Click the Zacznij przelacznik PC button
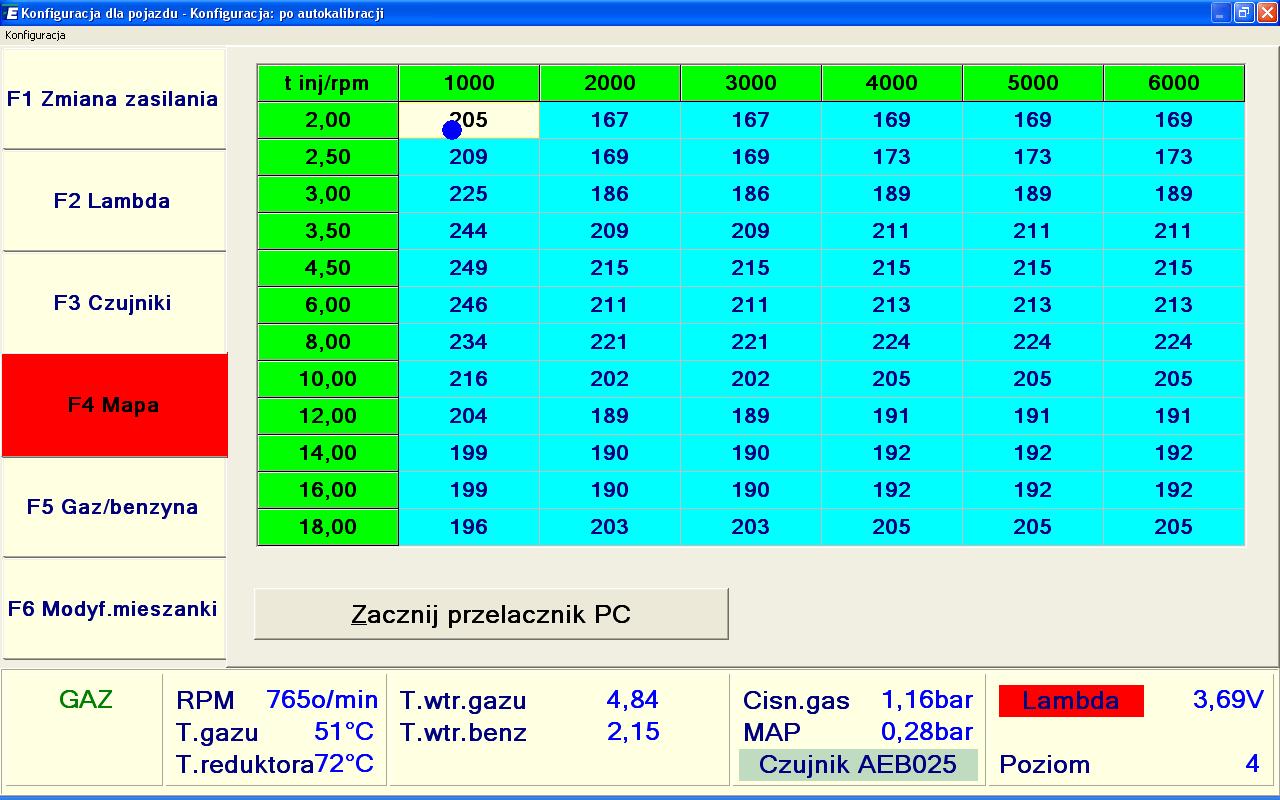1280x800 pixels. [491, 614]
